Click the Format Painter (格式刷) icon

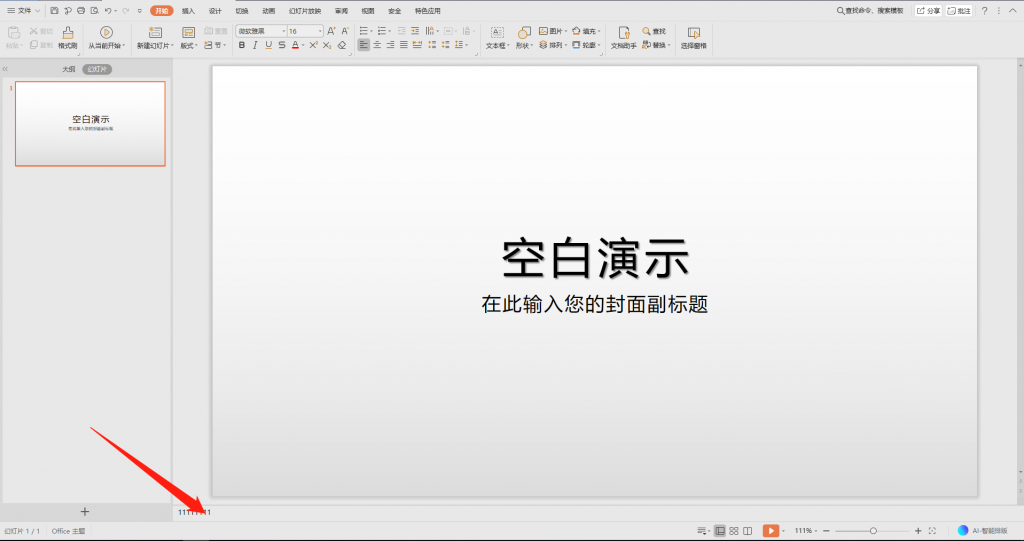tap(67, 33)
